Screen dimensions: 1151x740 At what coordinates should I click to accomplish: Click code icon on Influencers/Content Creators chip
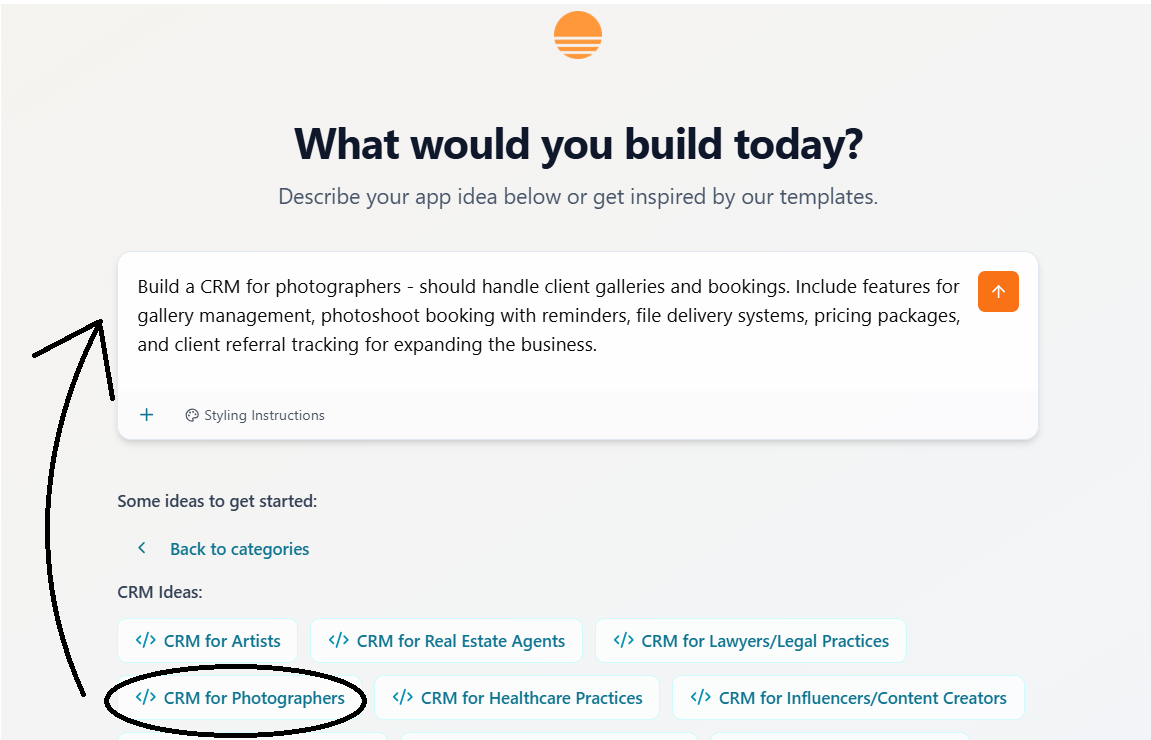pos(701,698)
